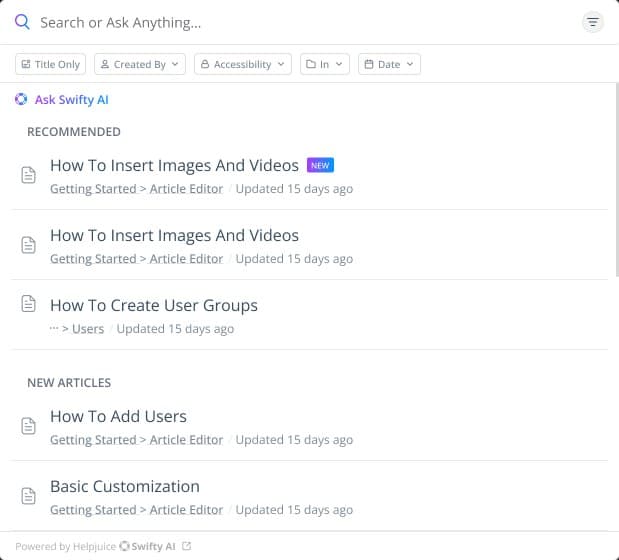
Task: Click the RECOMMENDED section heading
Action: coord(74,131)
